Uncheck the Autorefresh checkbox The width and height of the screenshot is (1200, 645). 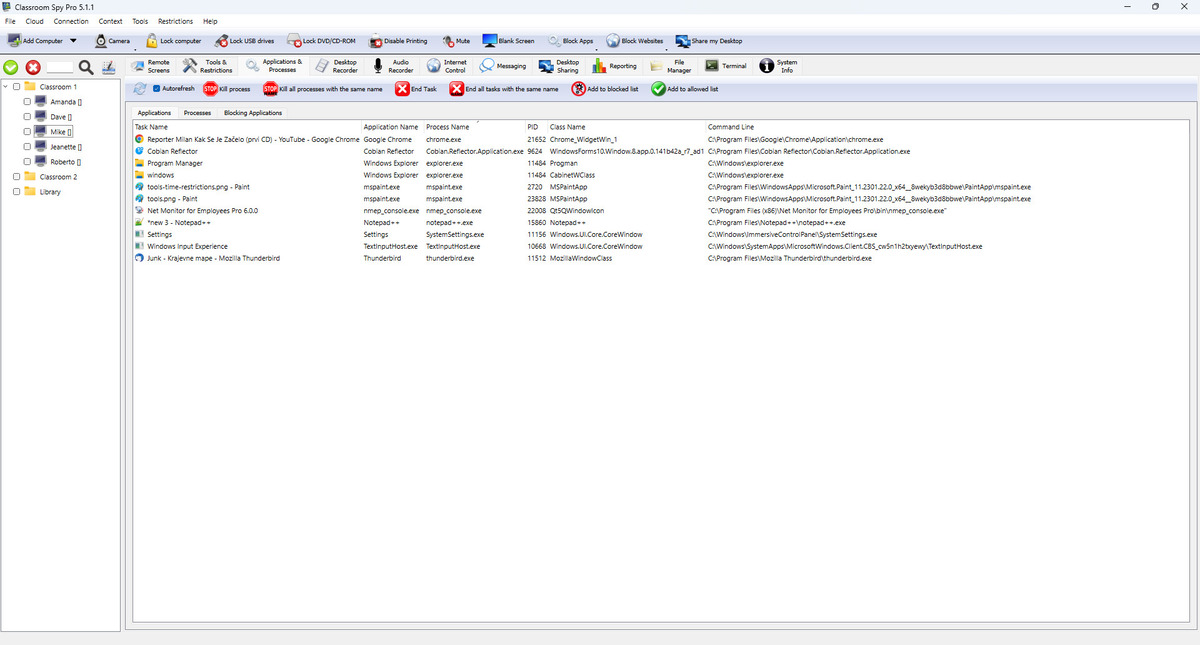(155, 89)
